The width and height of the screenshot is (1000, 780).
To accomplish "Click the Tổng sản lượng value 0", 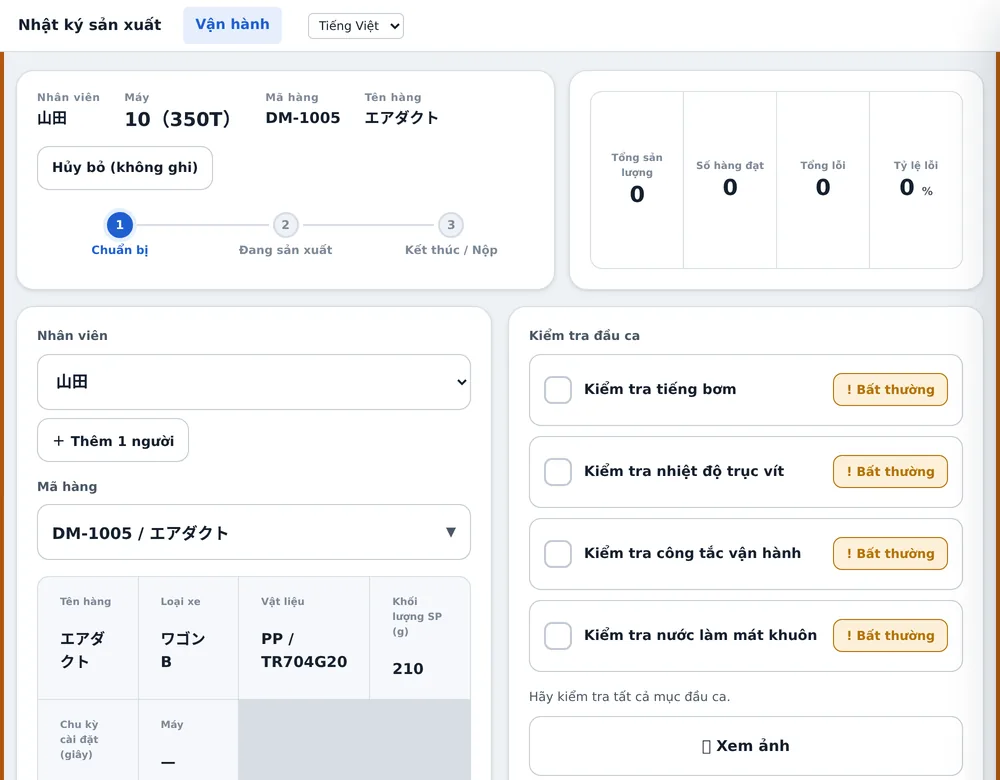I will (x=636, y=195).
